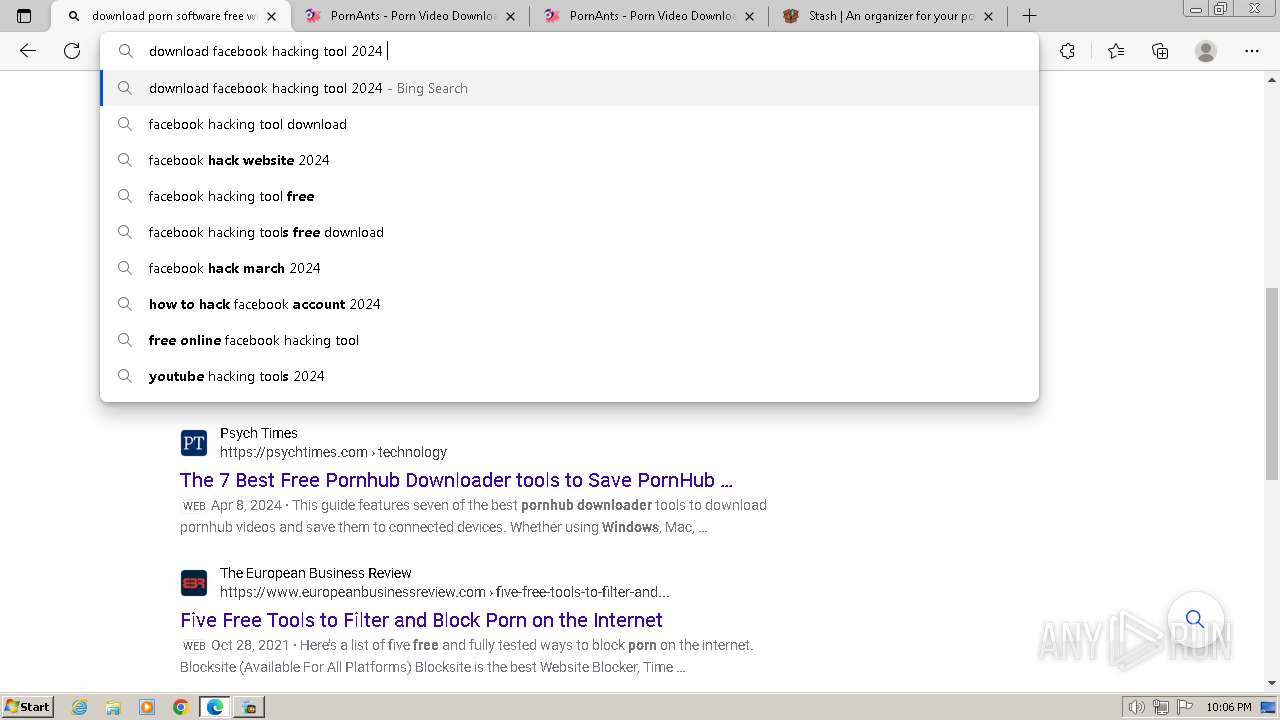The height and width of the screenshot is (720, 1280).
Task: Close the second PornAnts tab
Action: click(511, 16)
